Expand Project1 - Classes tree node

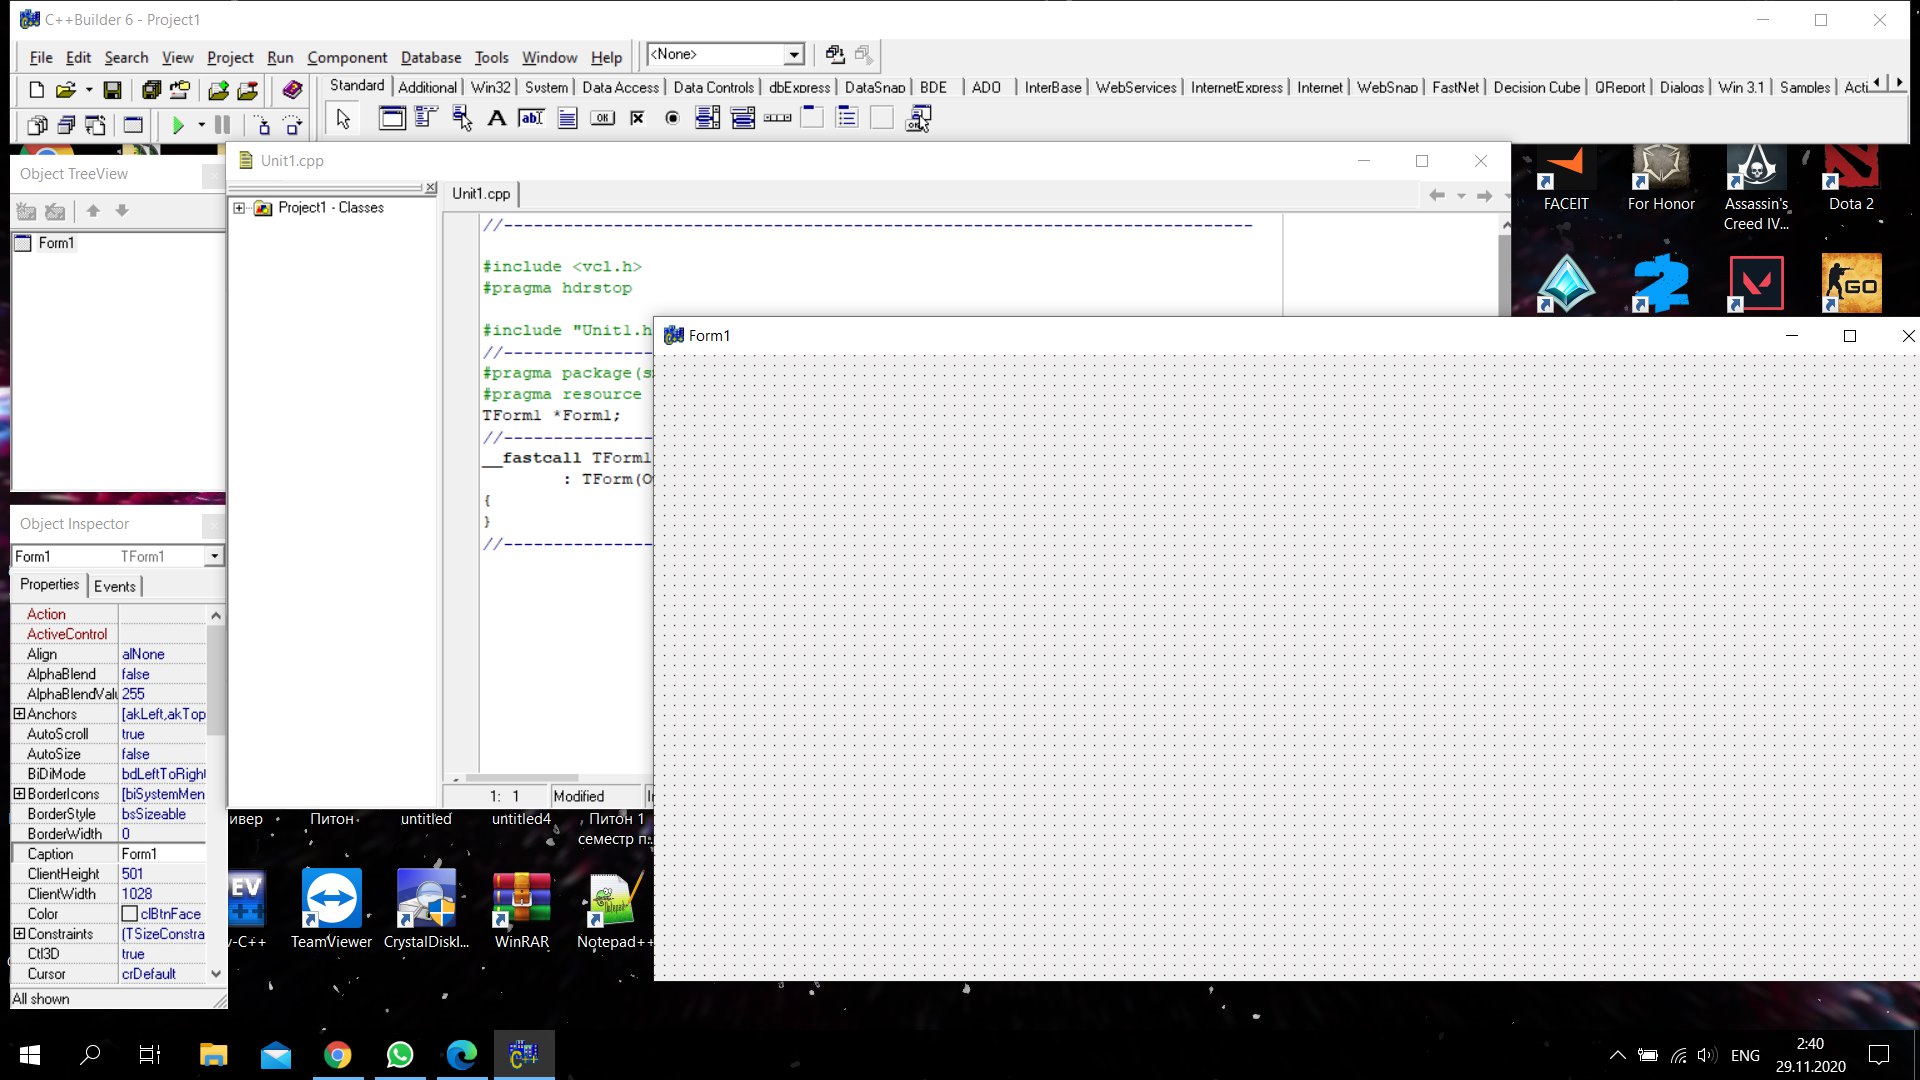click(239, 208)
